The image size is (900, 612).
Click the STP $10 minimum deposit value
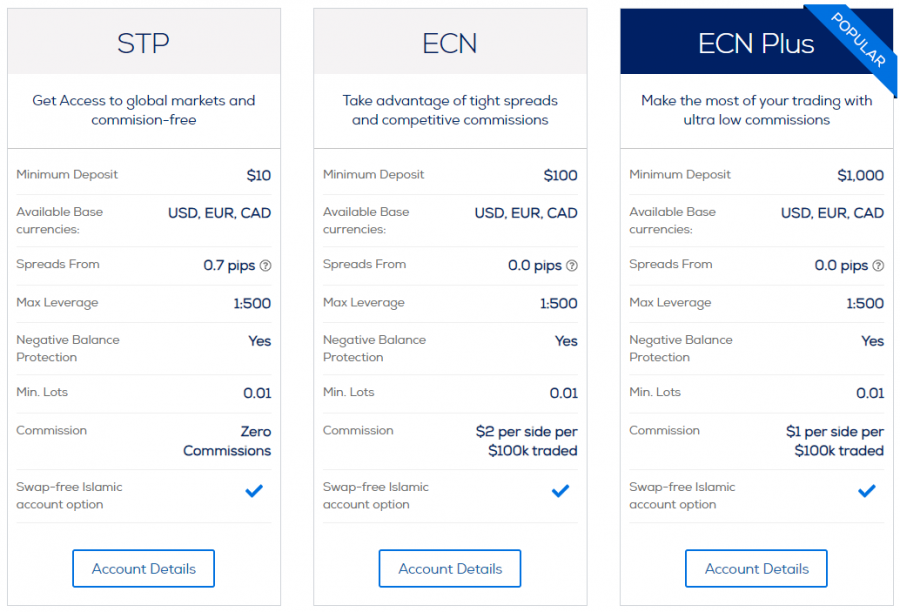[x=258, y=175]
